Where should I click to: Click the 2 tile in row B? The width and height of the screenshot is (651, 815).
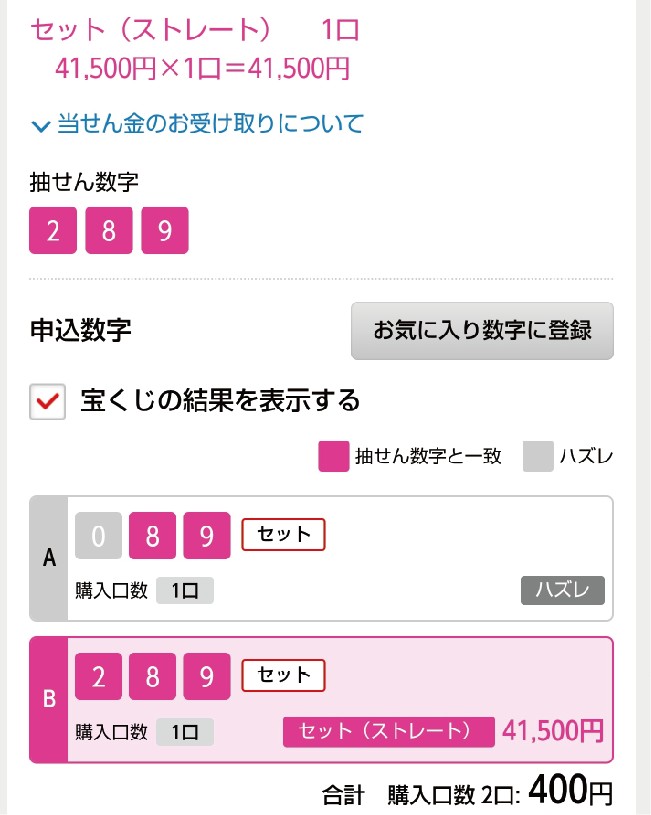99,677
